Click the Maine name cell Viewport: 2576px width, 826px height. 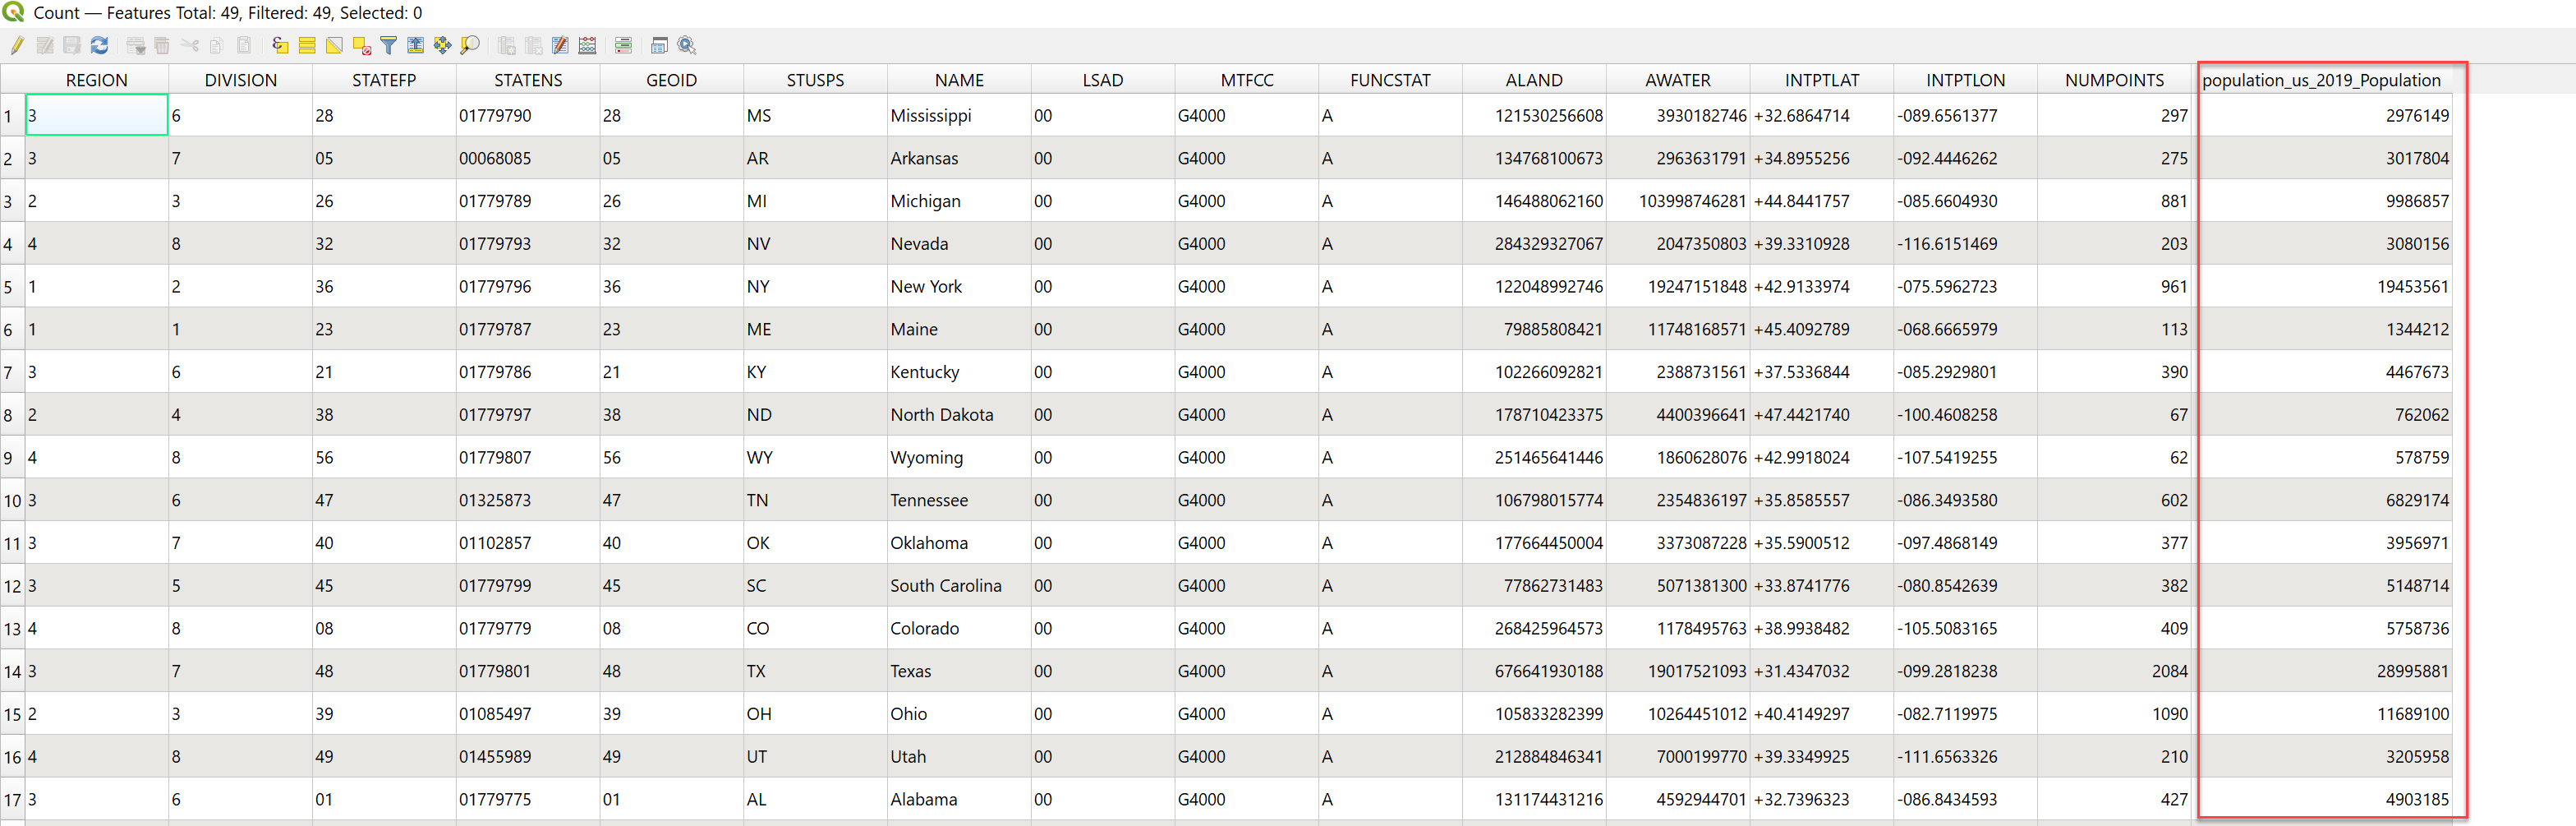959,329
